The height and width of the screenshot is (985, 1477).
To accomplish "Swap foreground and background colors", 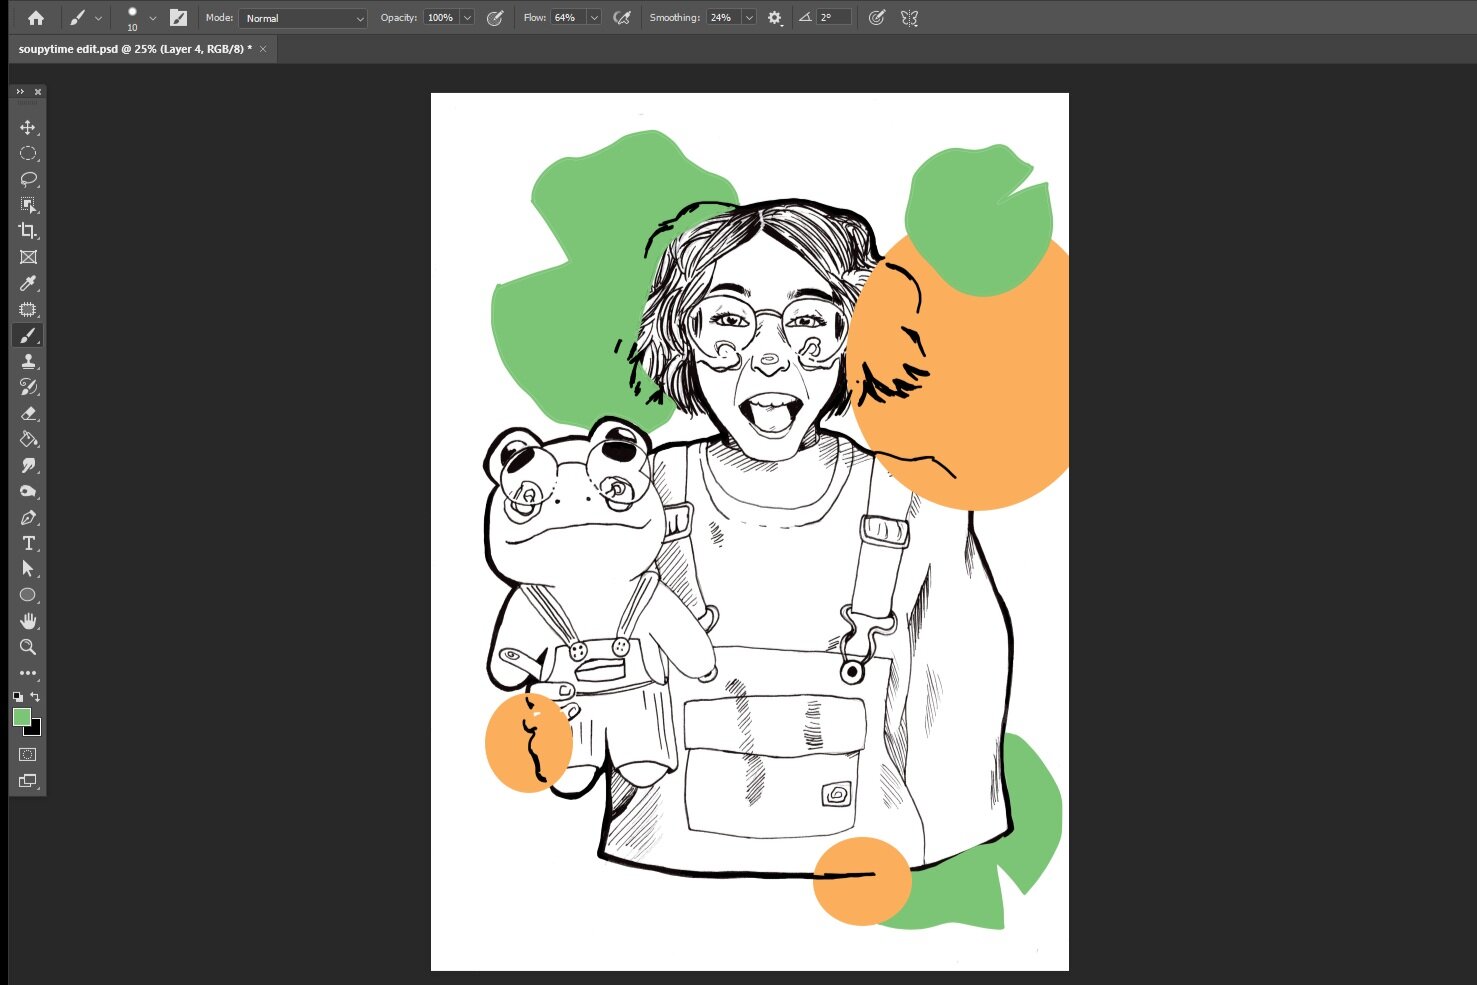I will pyautogui.click(x=36, y=696).
